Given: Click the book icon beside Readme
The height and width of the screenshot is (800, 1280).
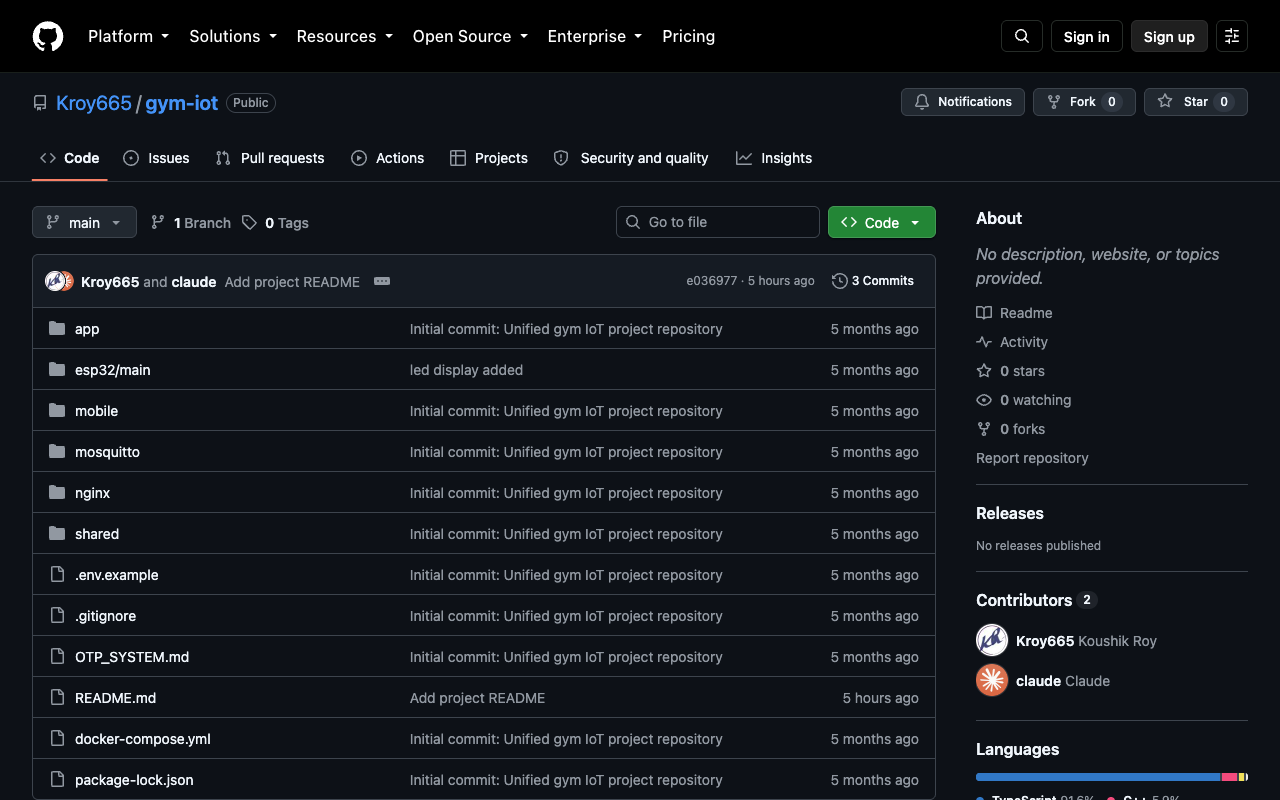Looking at the screenshot, I should point(984,313).
